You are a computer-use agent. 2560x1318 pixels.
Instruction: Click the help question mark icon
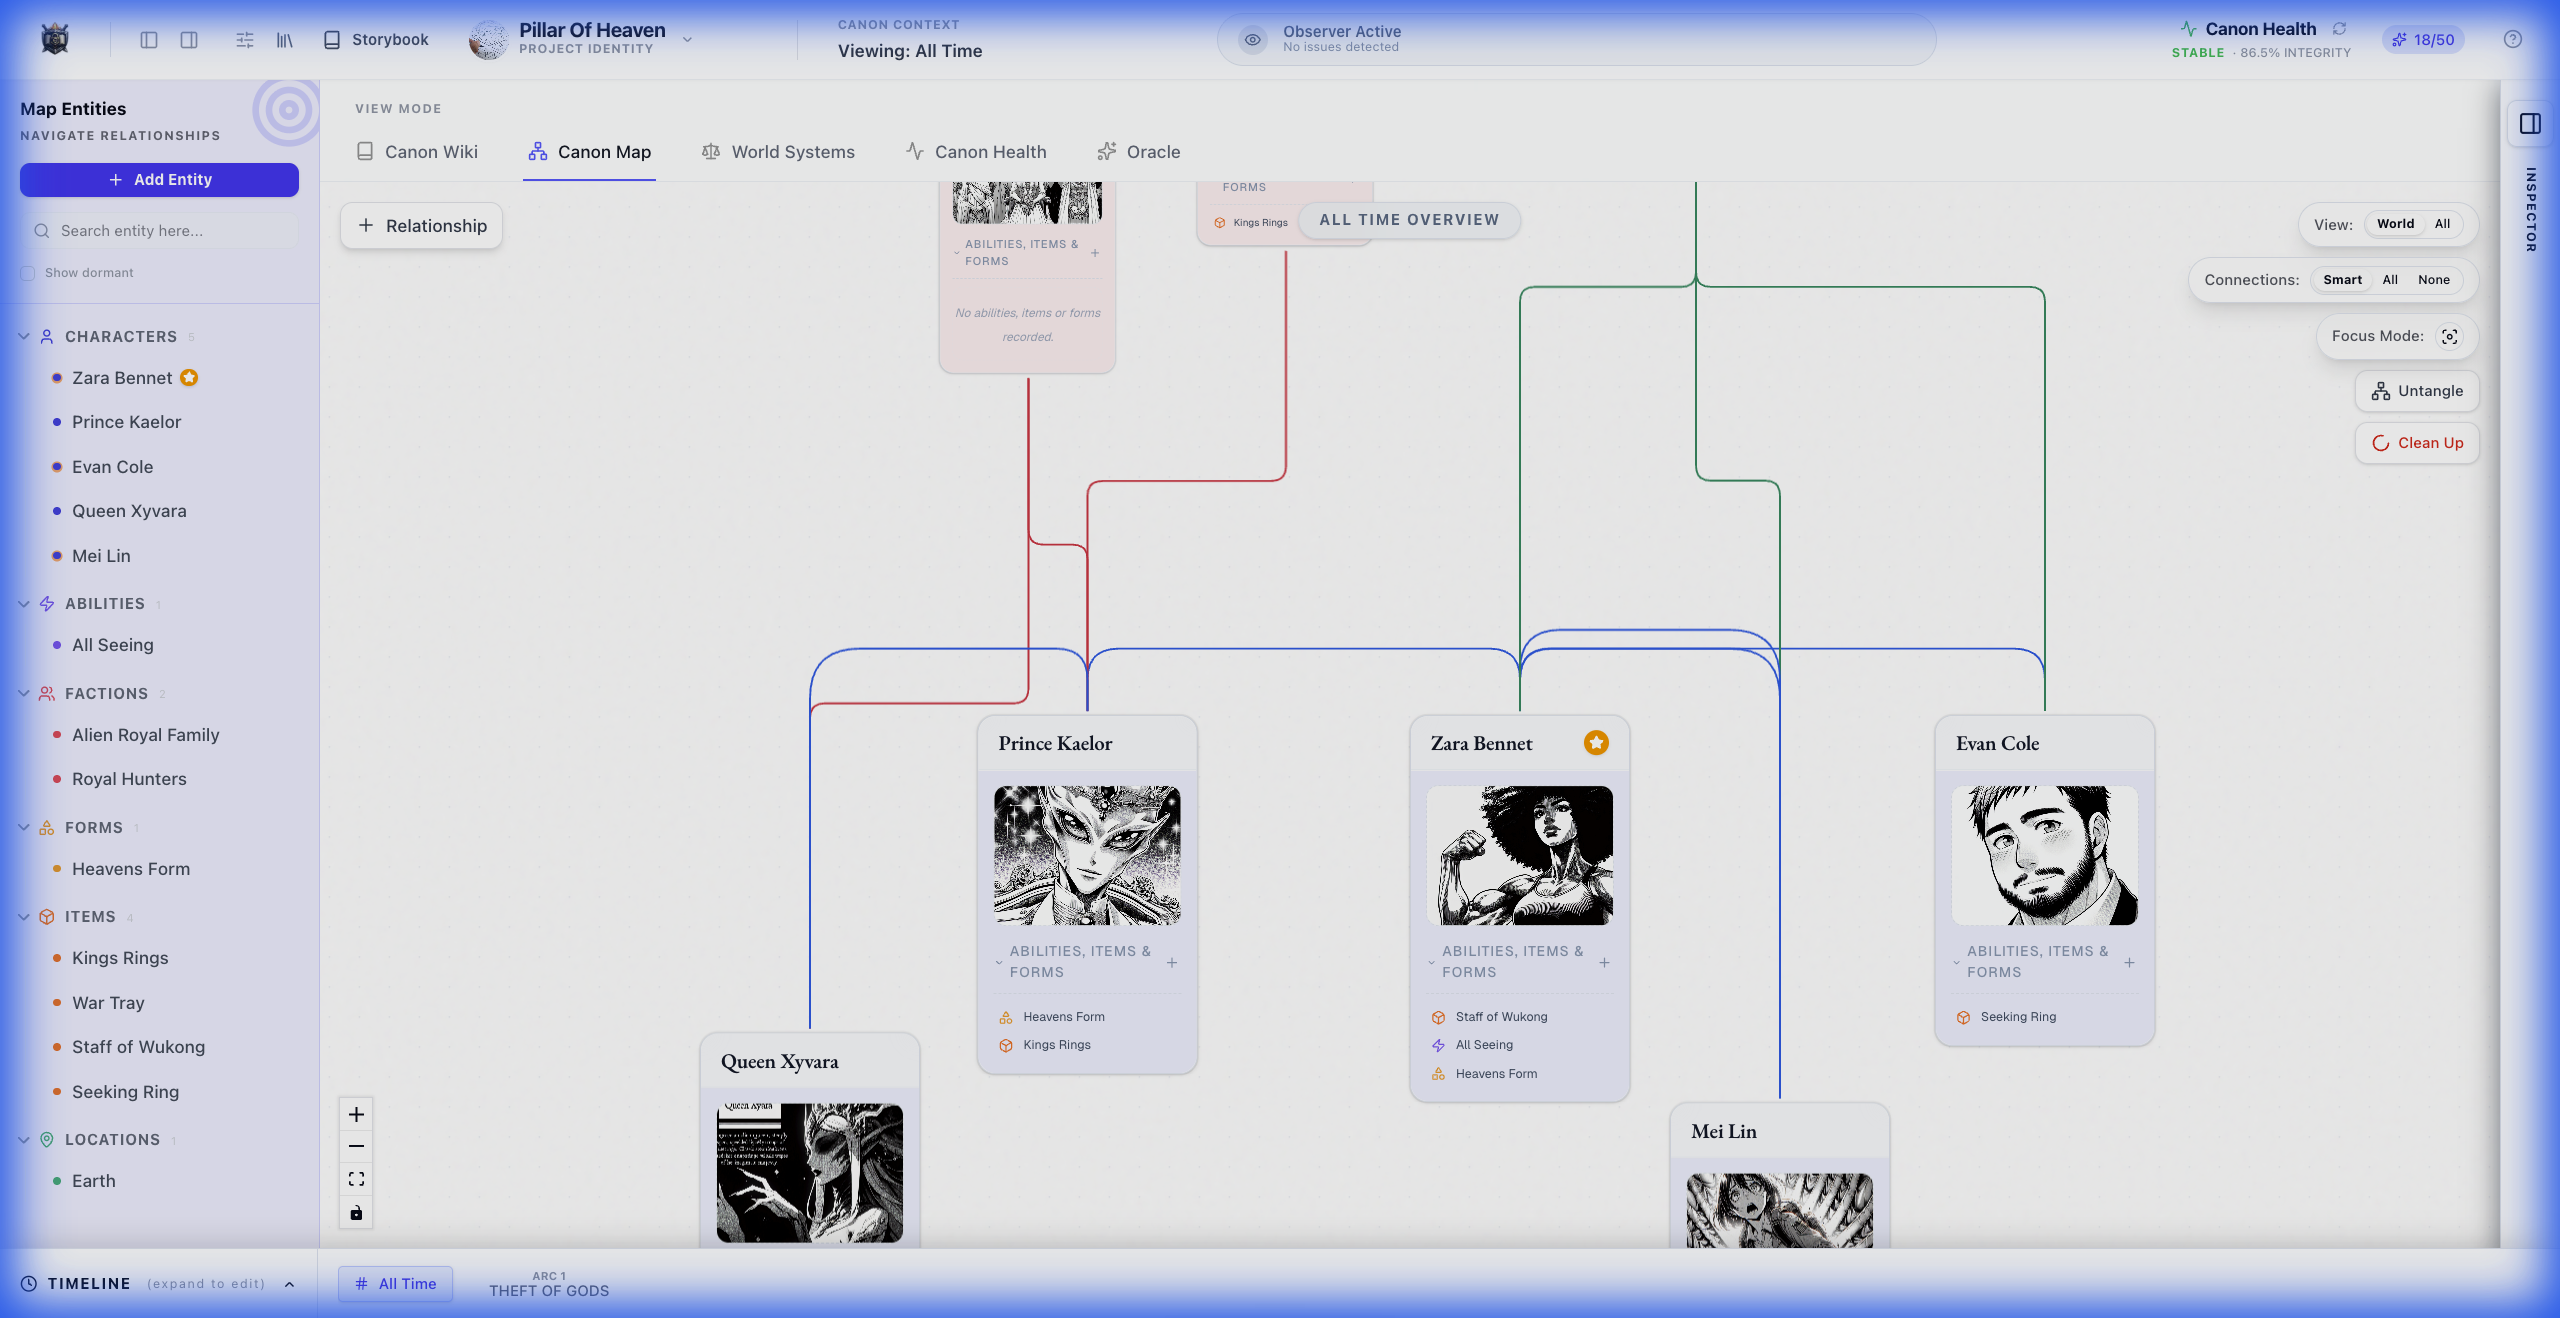coord(2512,39)
